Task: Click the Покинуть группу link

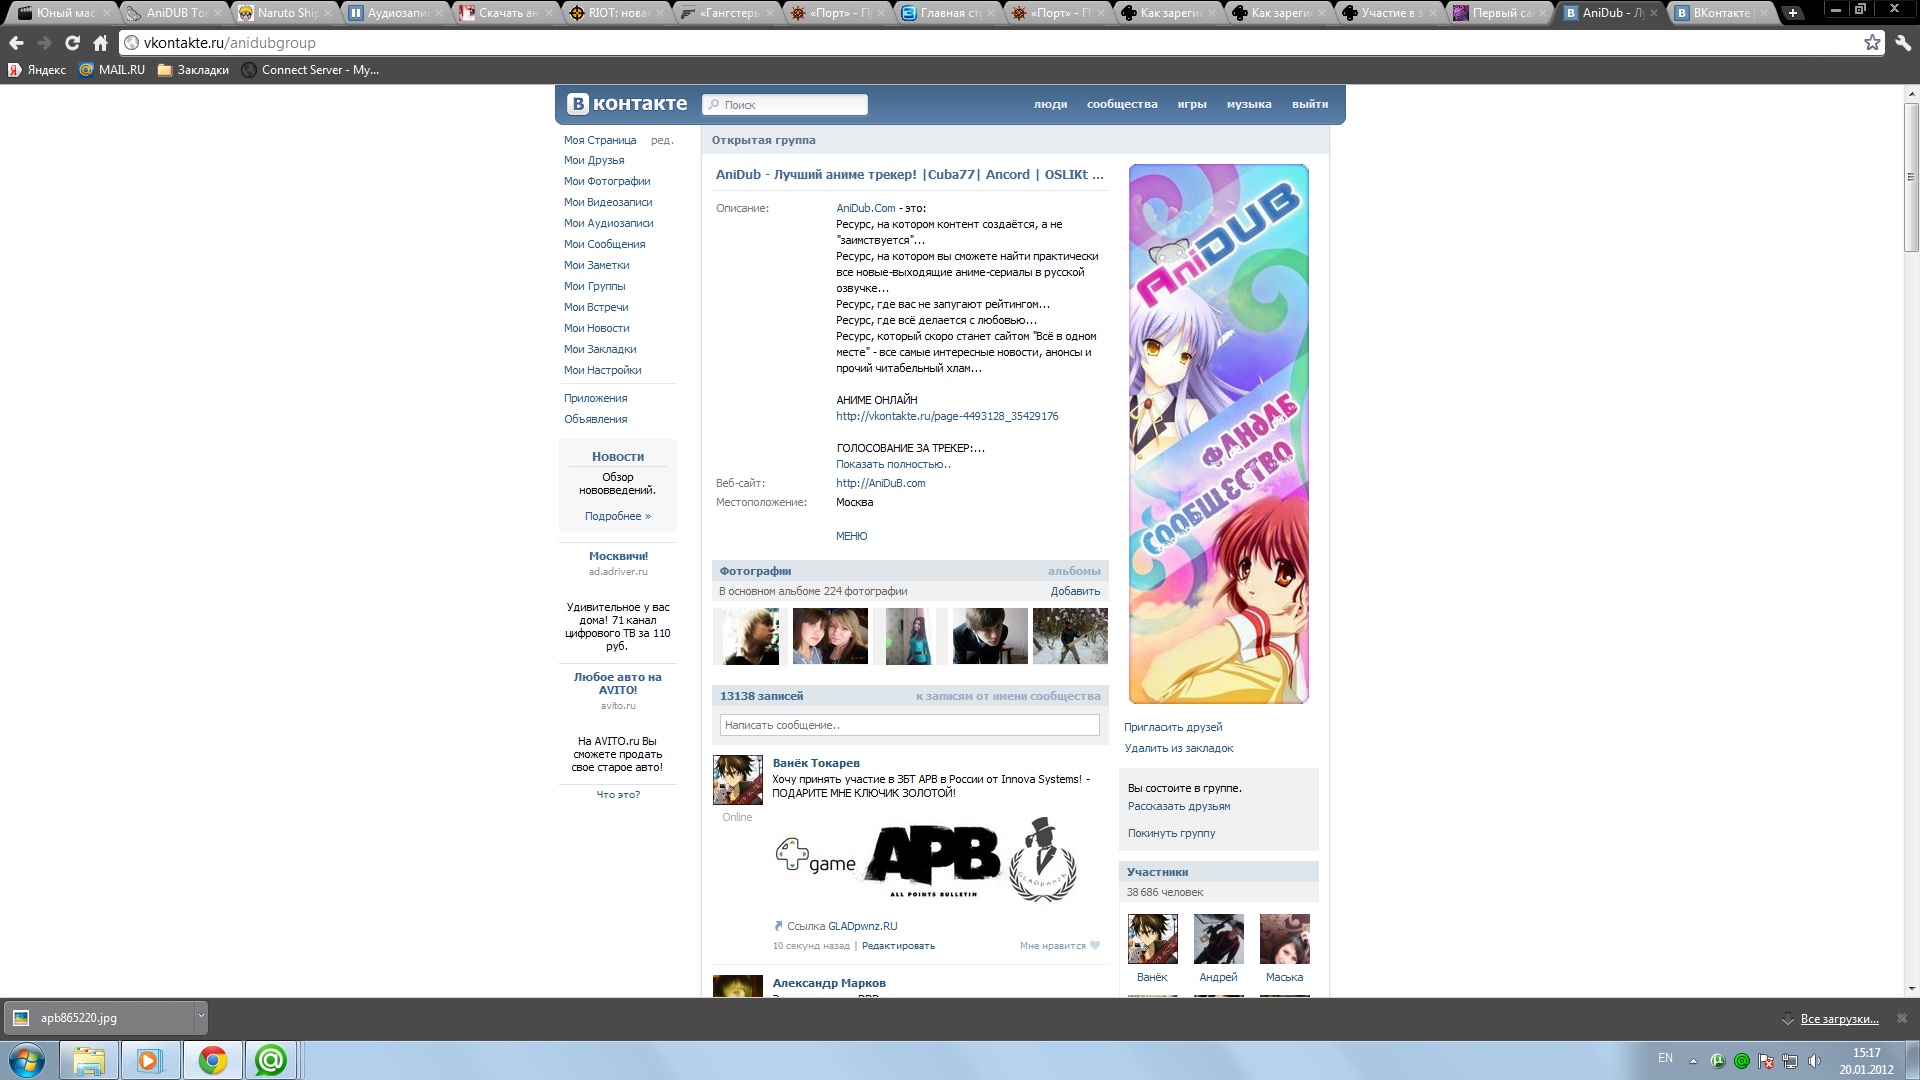Action: [x=1171, y=833]
